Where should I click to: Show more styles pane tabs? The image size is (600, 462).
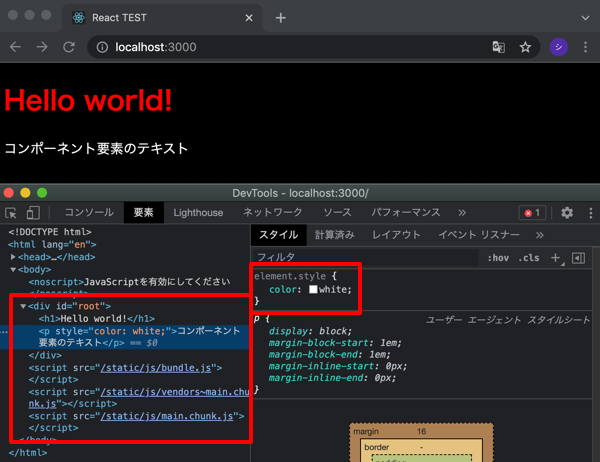tap(540, 235)
